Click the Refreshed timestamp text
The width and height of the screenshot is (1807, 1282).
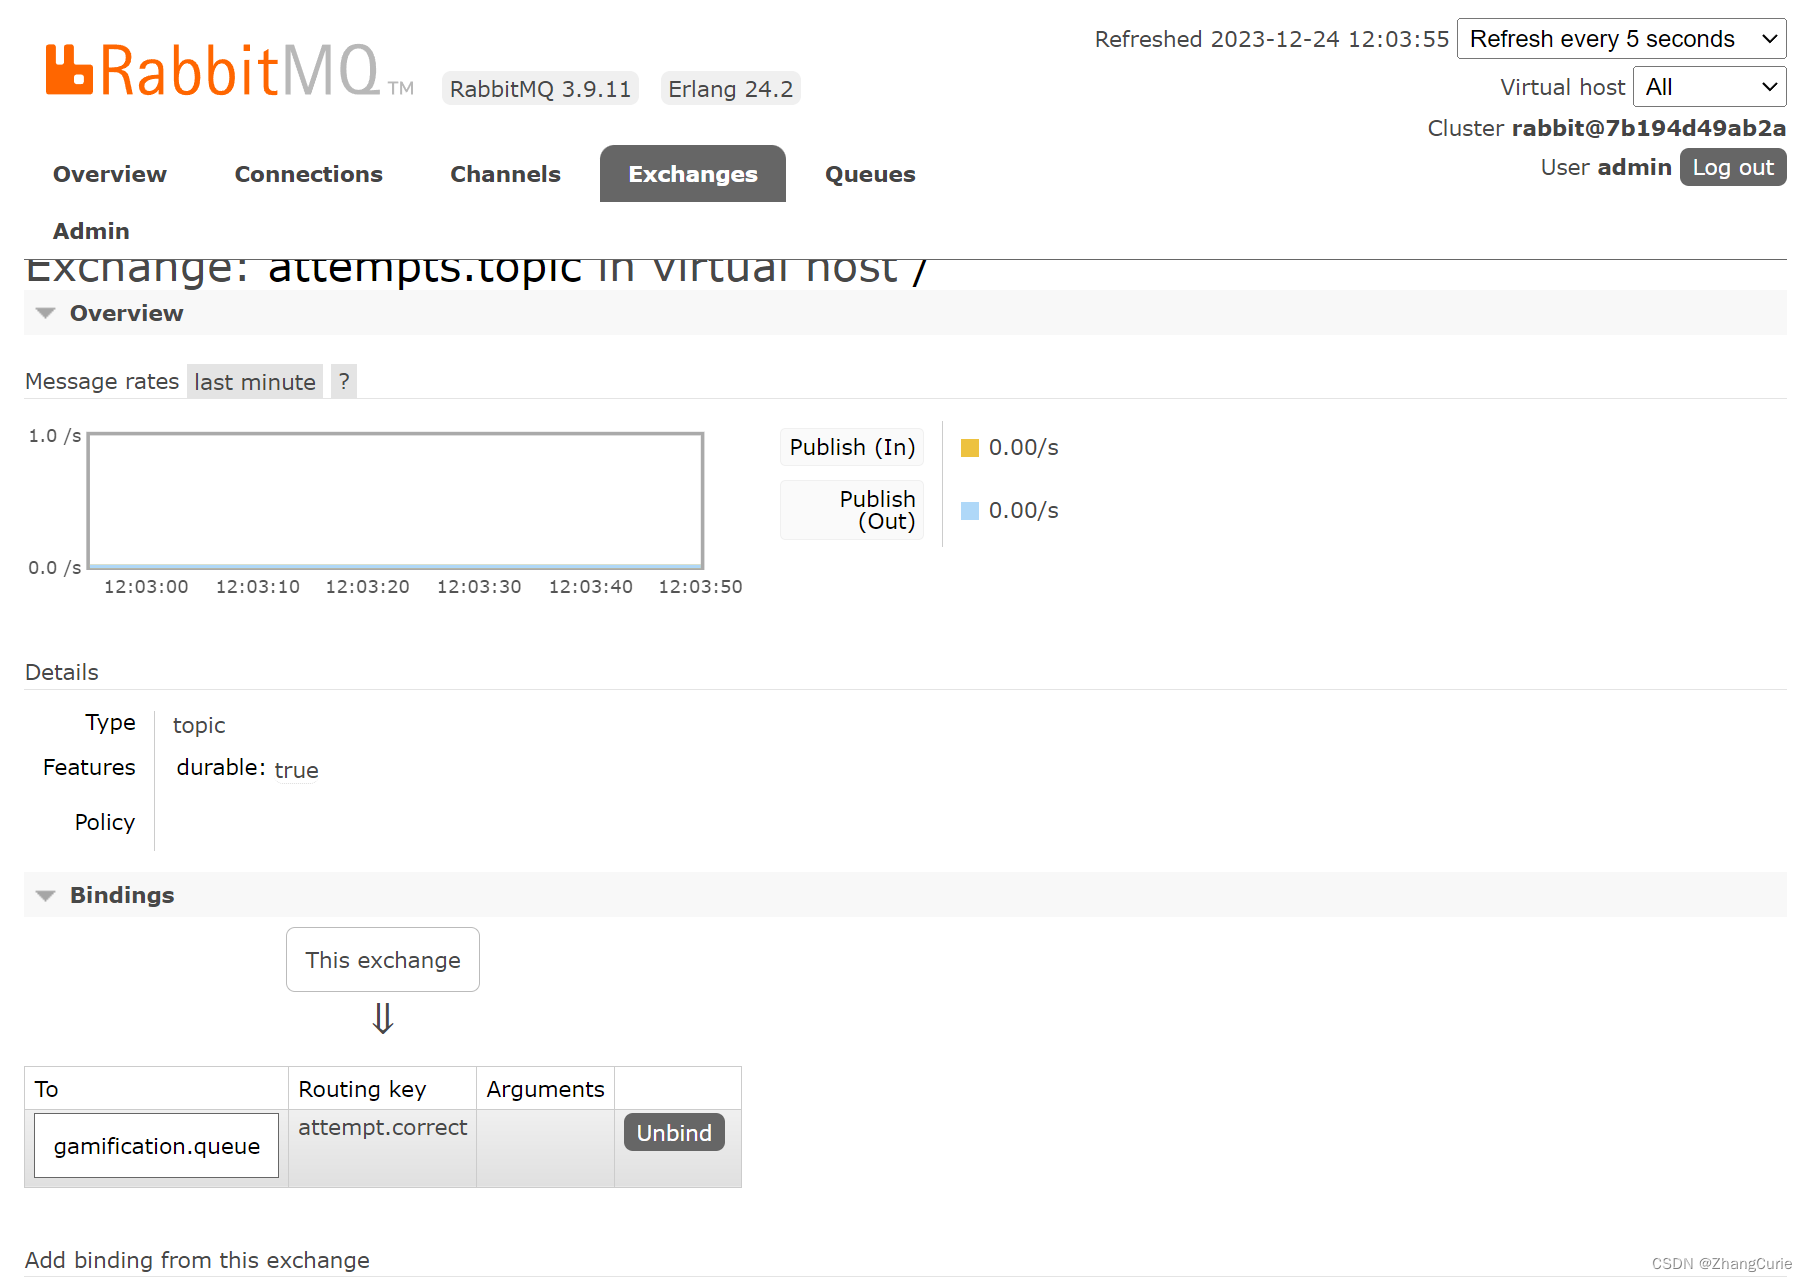tap(1271, 39)
